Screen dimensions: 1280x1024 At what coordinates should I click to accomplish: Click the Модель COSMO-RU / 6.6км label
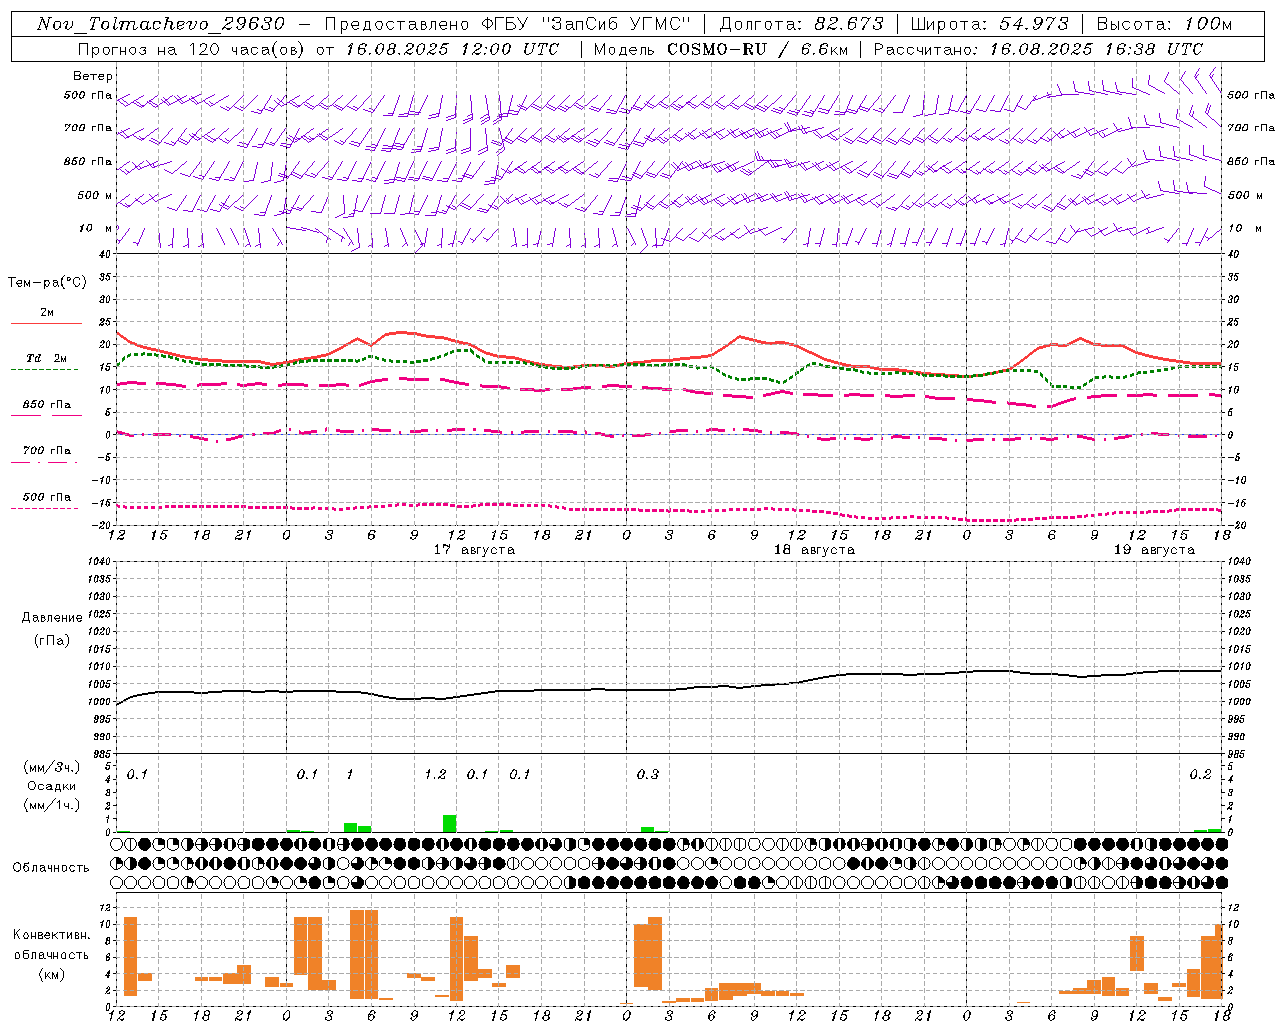tap(719, 49)
